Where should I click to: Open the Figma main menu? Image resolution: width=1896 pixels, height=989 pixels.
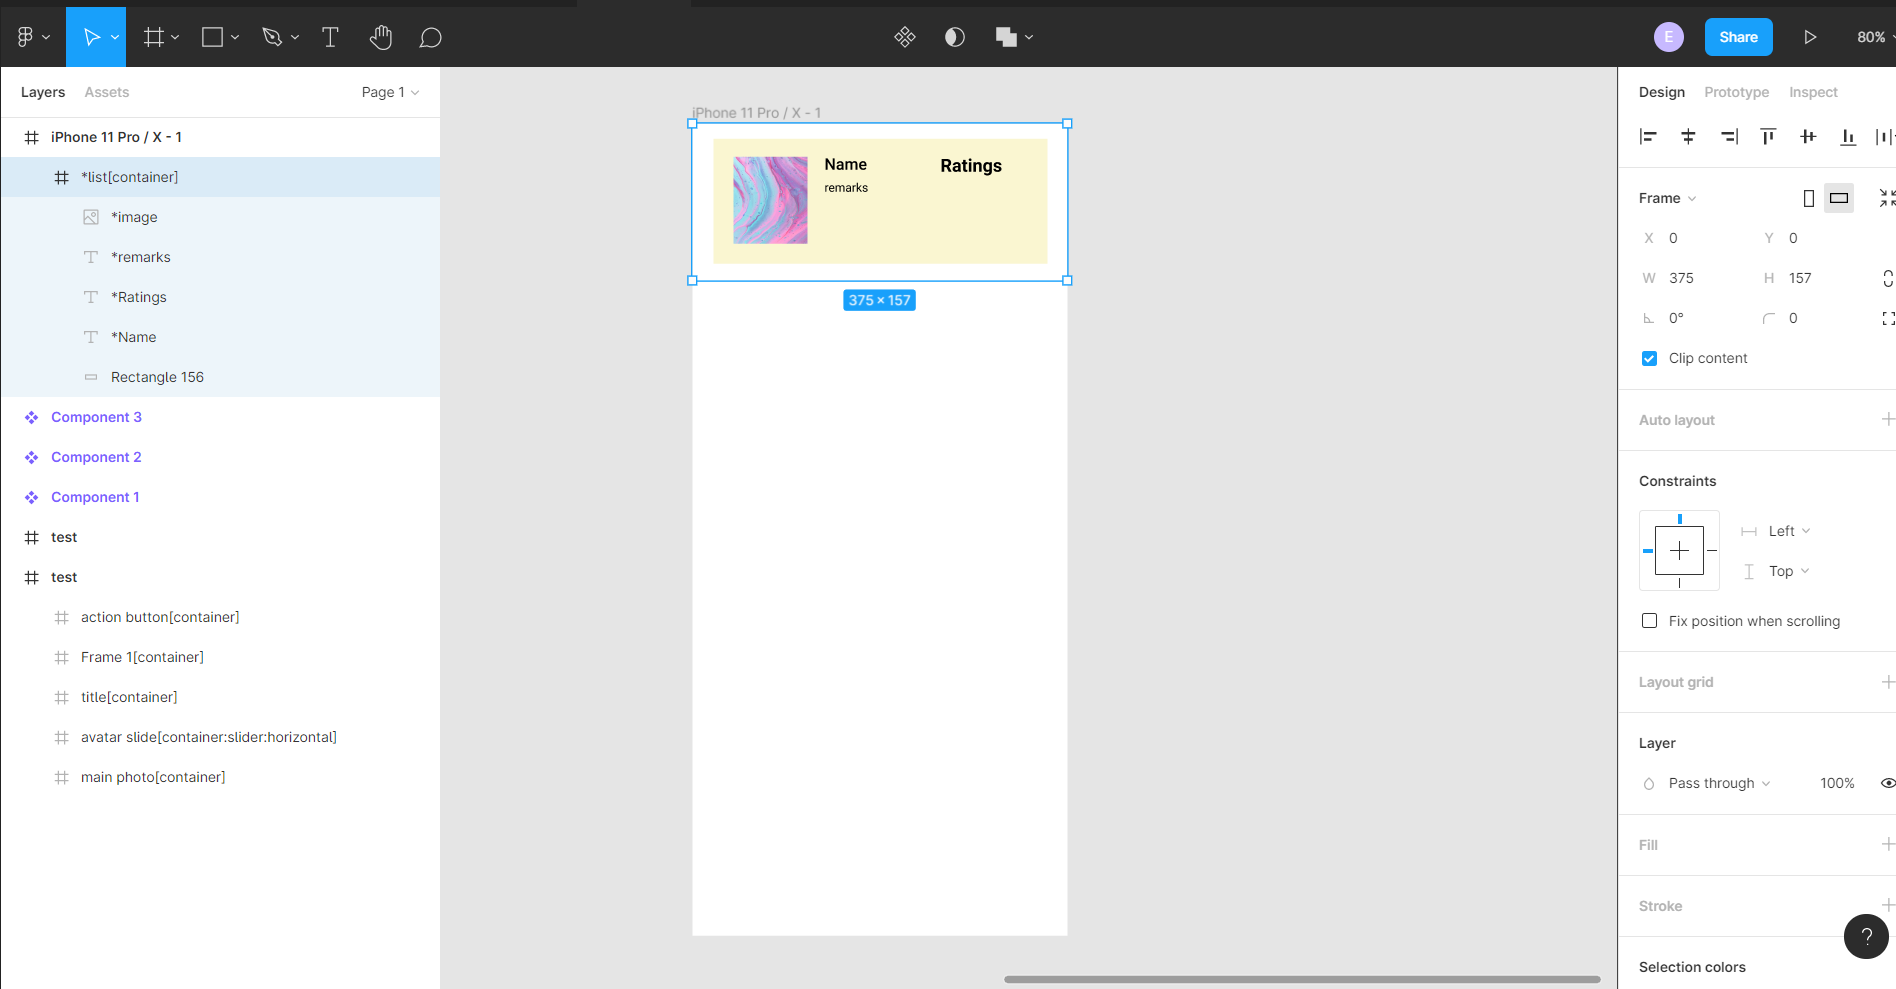pyautogui.click(x=32, y=37)
